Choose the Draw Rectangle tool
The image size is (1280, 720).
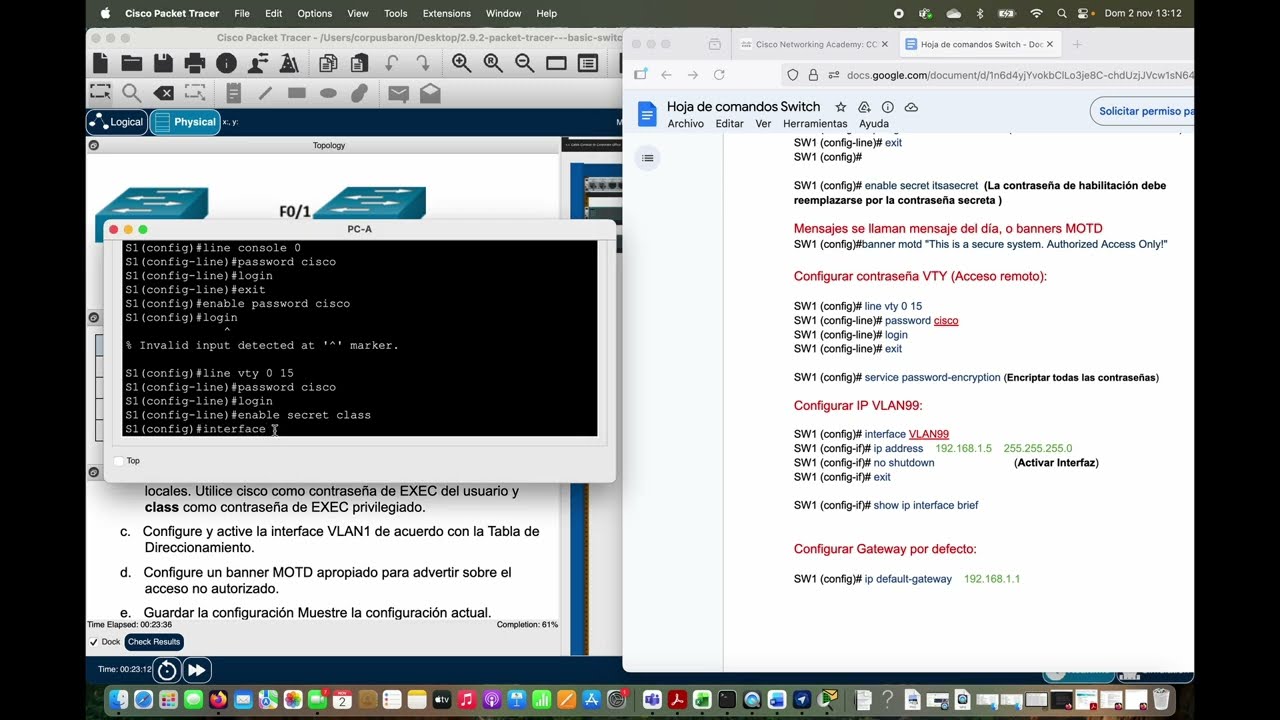coord(297,93)
